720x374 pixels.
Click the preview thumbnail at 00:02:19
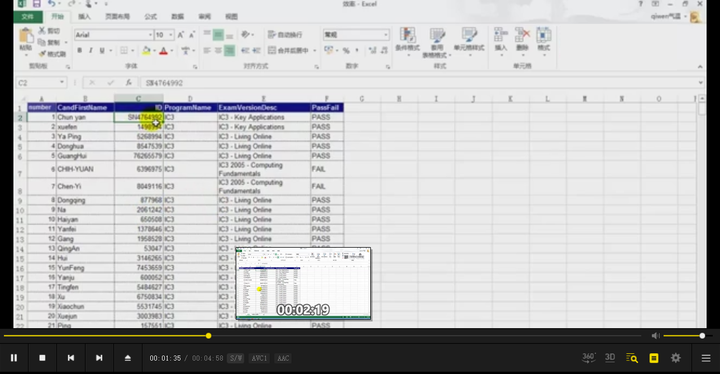pyautogui.click(x=303, y=283)
